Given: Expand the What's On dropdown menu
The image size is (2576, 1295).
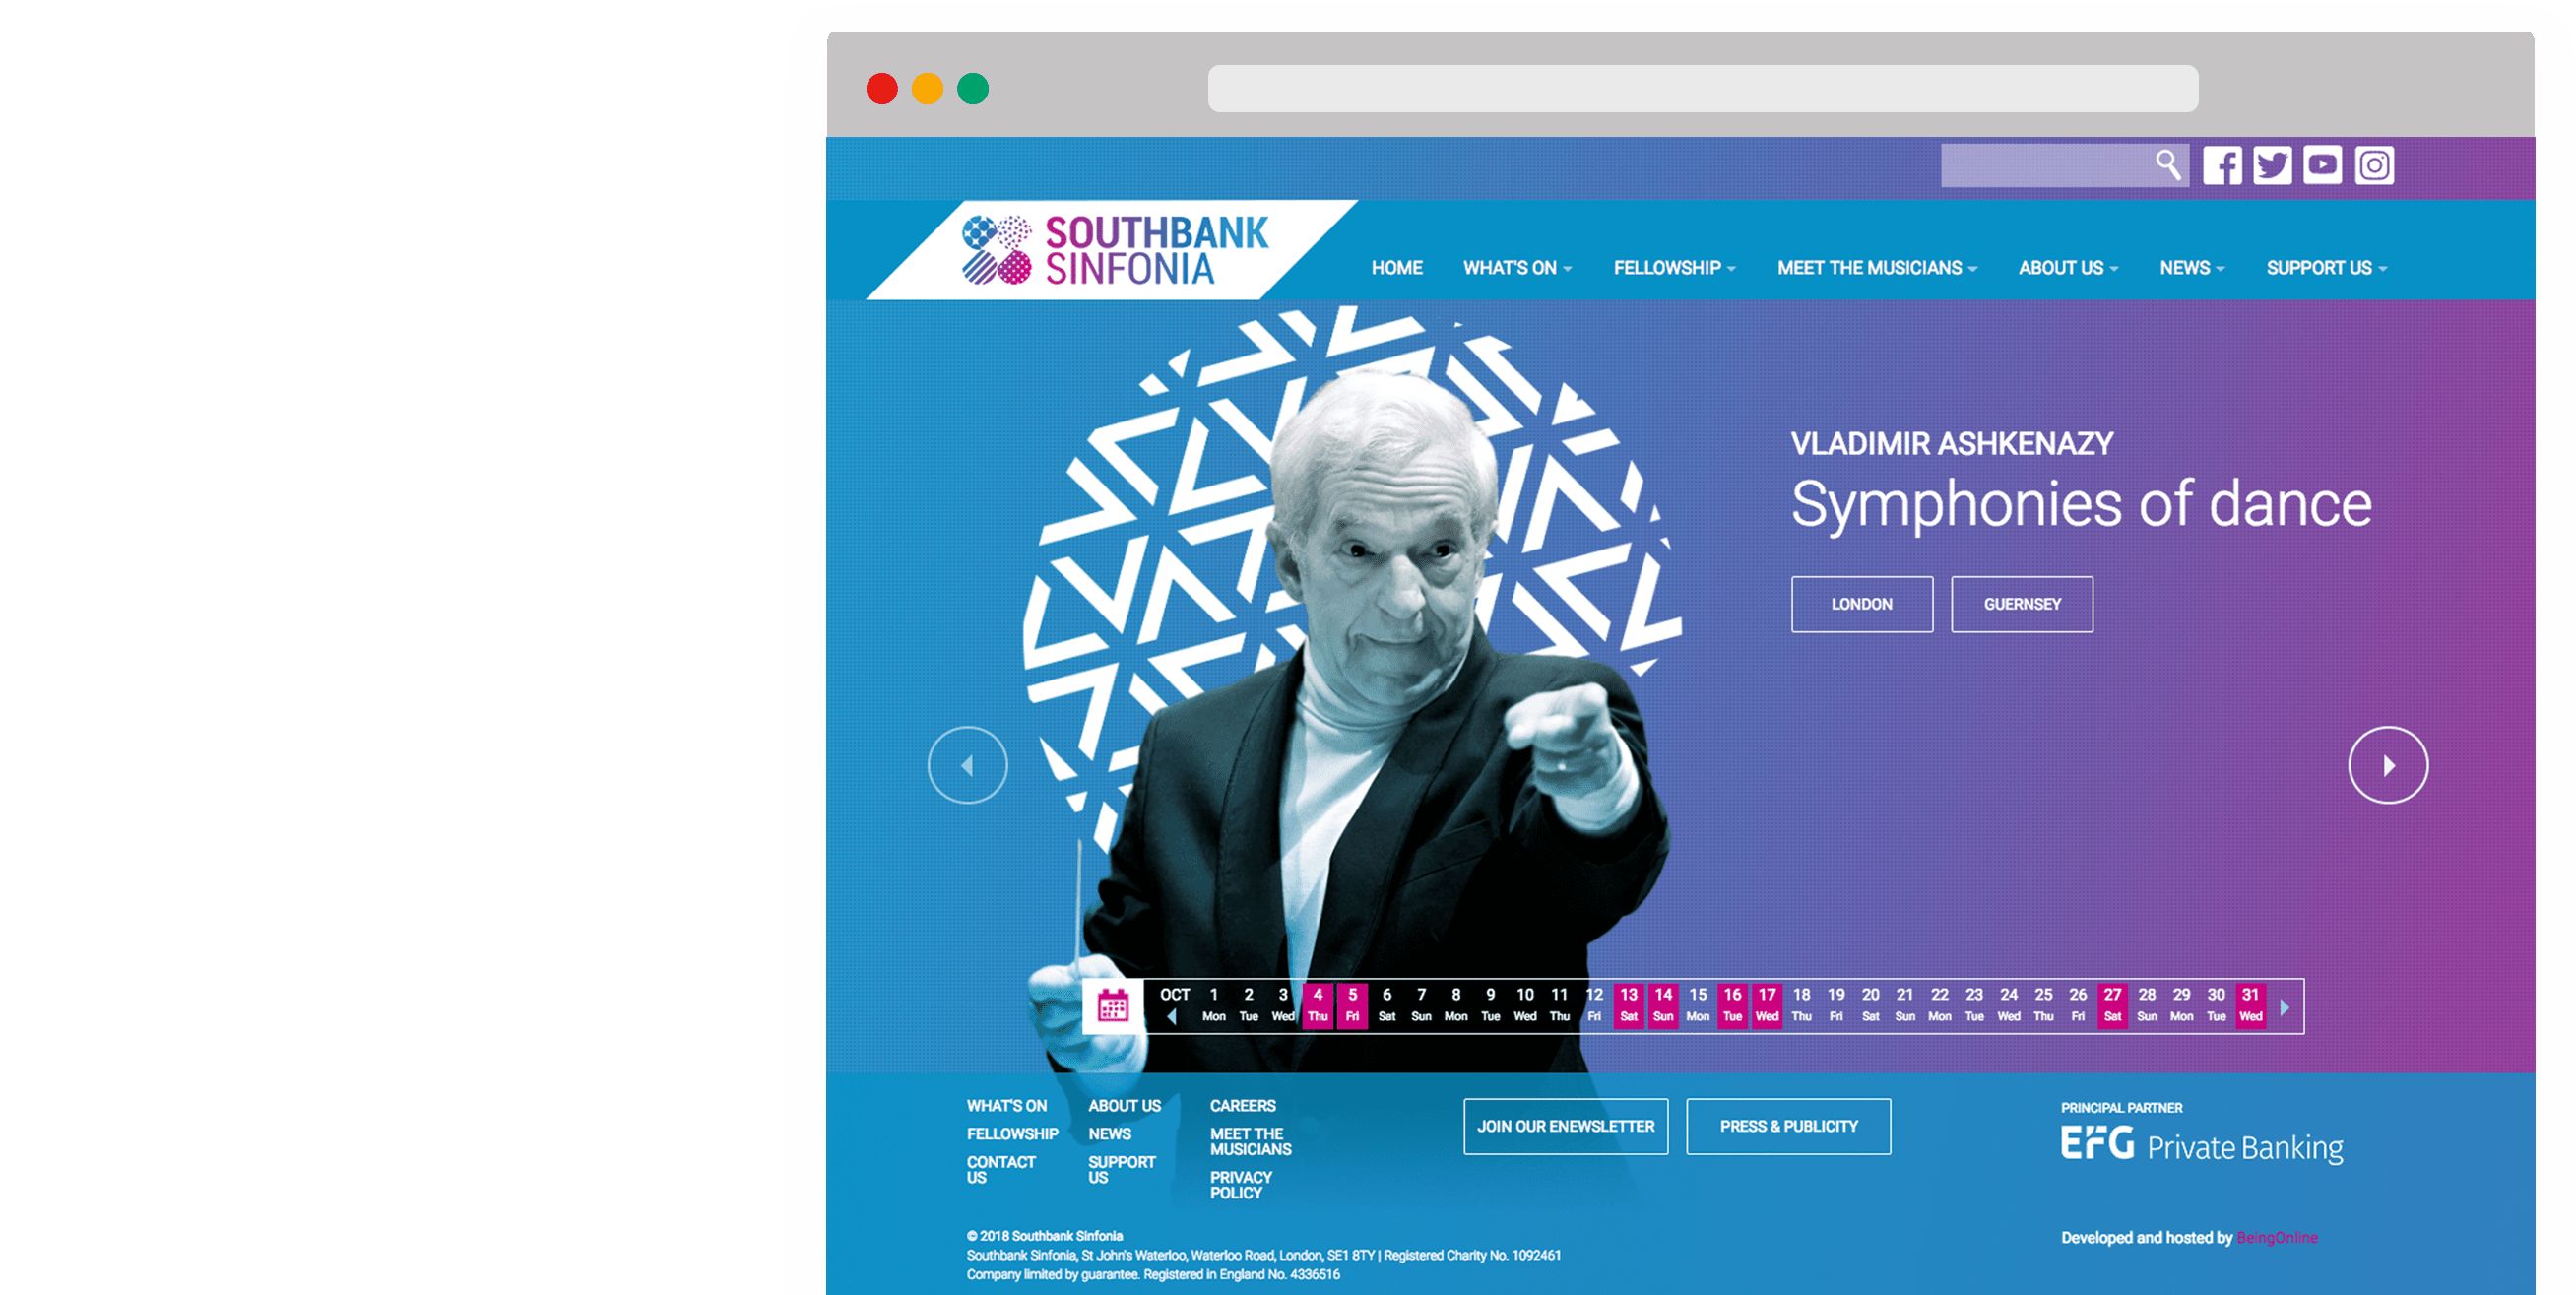Looking at the screenshot, I should 1517,268.
